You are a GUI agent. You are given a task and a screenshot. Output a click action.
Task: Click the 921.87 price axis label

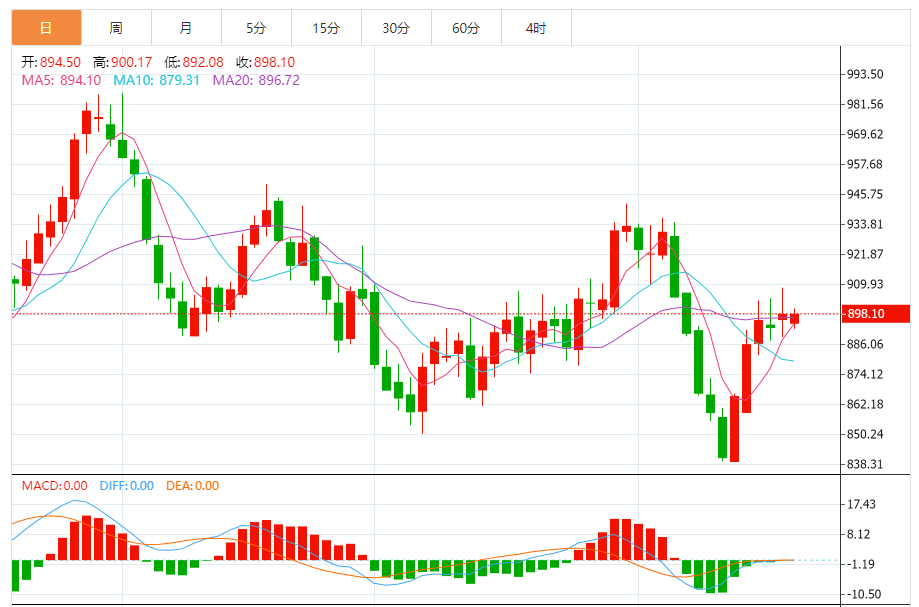click(865, 254)
